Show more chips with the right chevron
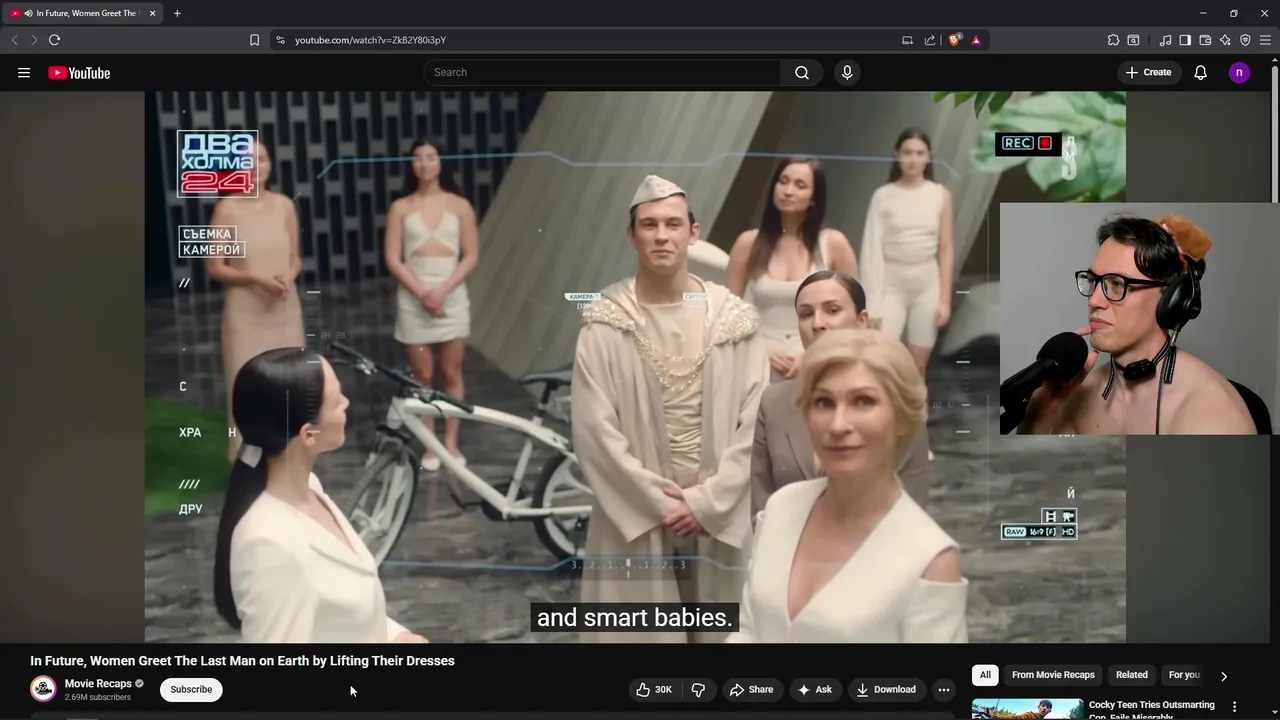1280x720 pixels. 1223,676
